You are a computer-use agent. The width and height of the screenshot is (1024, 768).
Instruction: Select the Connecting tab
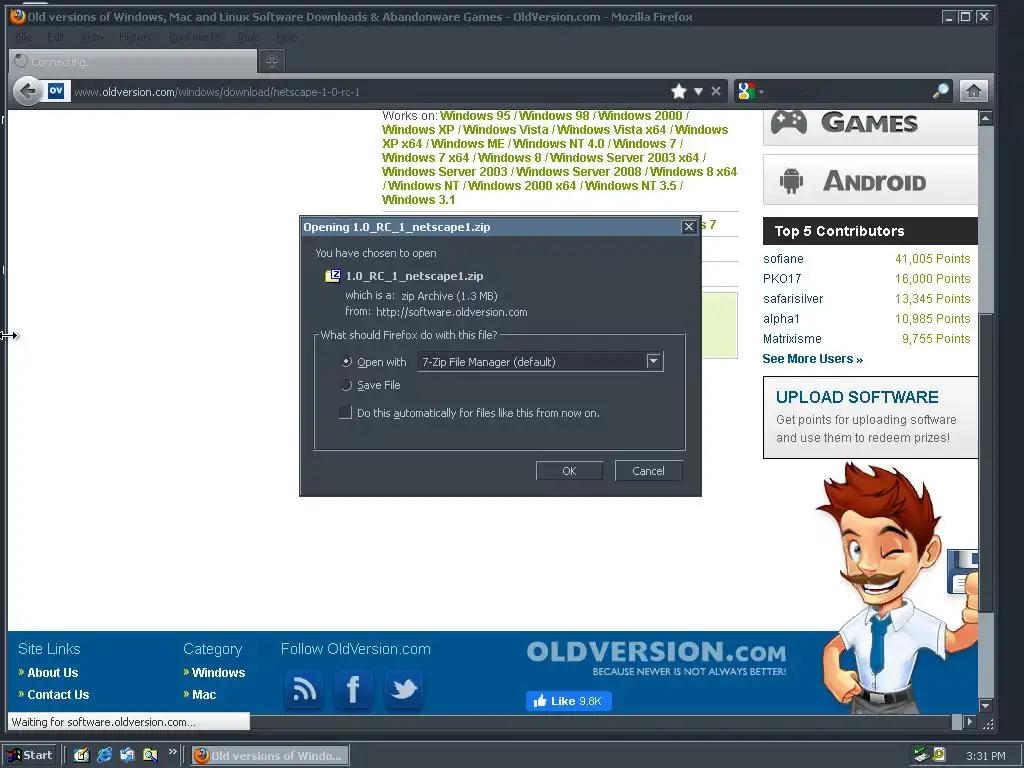[x=134, y=61]
